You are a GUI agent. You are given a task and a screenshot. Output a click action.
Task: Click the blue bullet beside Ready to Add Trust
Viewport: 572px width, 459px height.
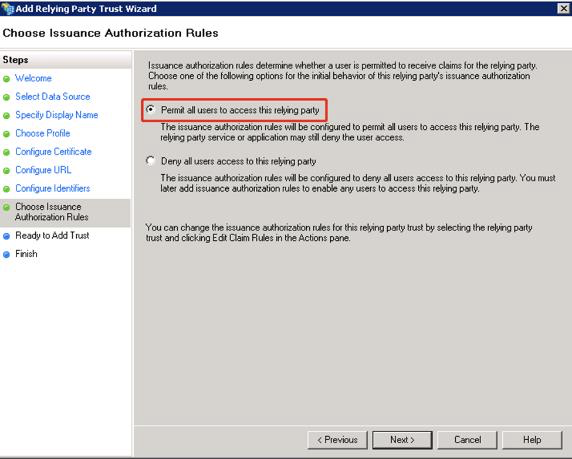[x=6, y=236]
